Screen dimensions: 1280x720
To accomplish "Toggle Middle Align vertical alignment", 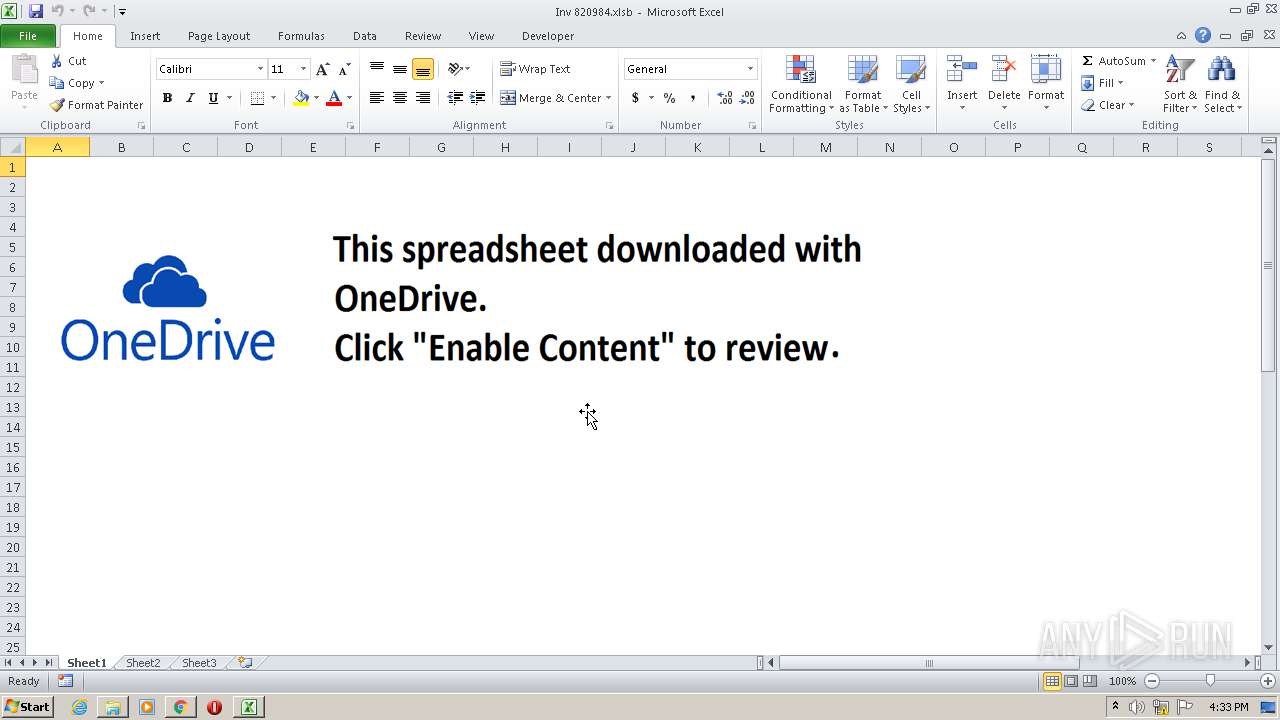I will click(400, 69).
